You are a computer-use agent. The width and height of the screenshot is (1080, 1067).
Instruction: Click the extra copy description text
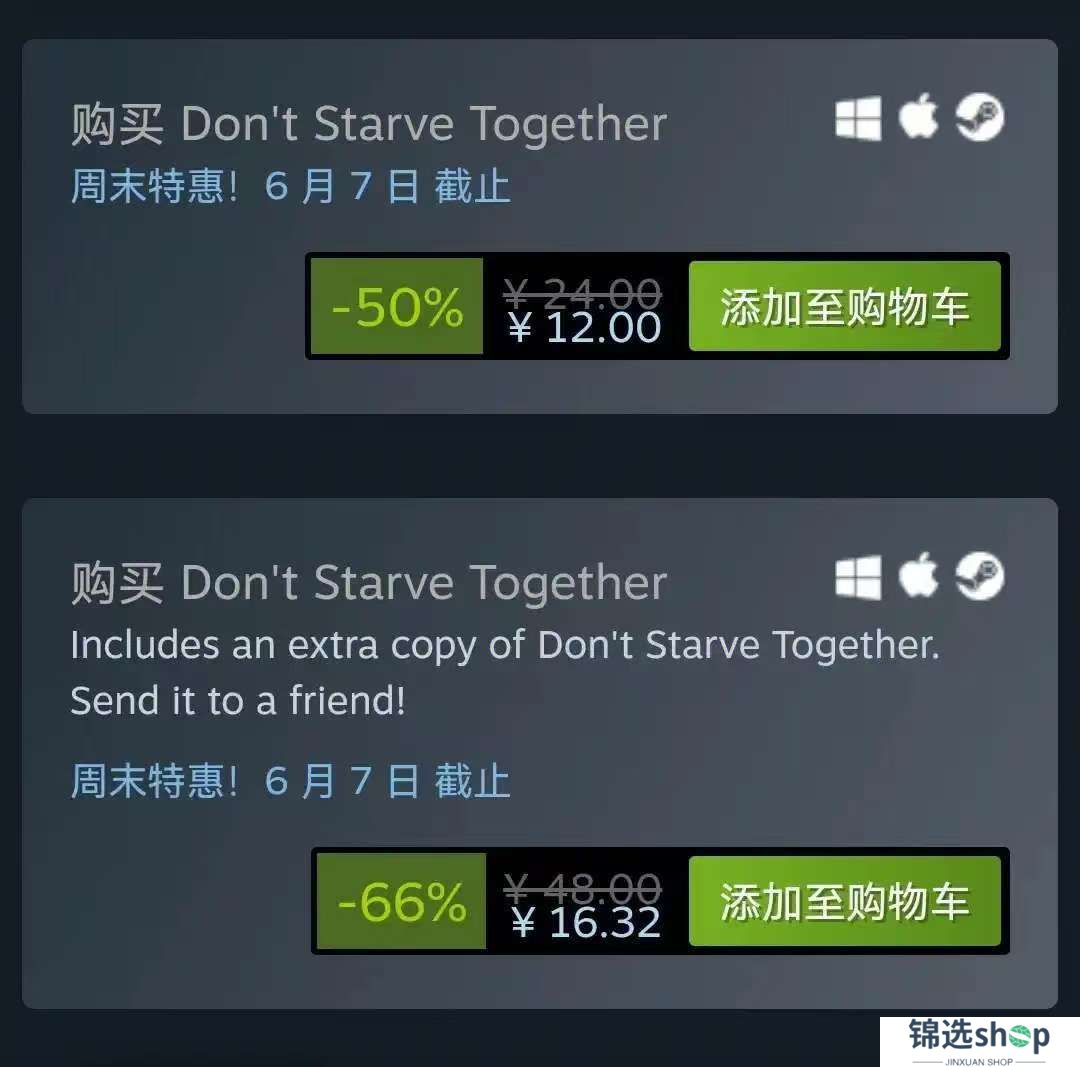(505, 673)
